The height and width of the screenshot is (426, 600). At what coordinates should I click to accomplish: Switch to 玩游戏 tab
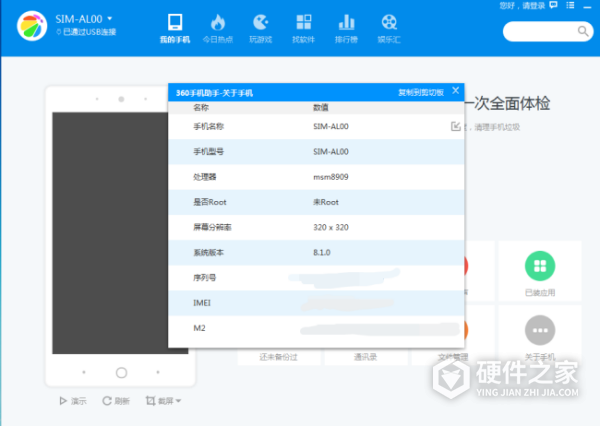click(x=261, y=28)
